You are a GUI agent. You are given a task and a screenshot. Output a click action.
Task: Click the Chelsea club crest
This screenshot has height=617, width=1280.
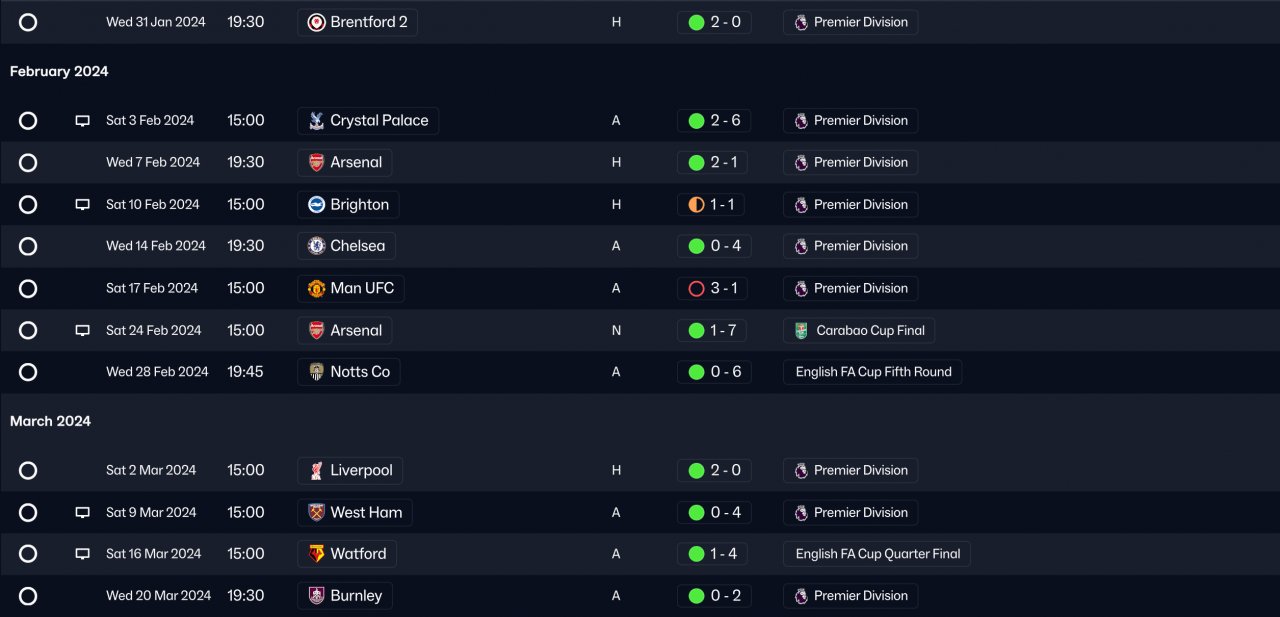(316, 246)
